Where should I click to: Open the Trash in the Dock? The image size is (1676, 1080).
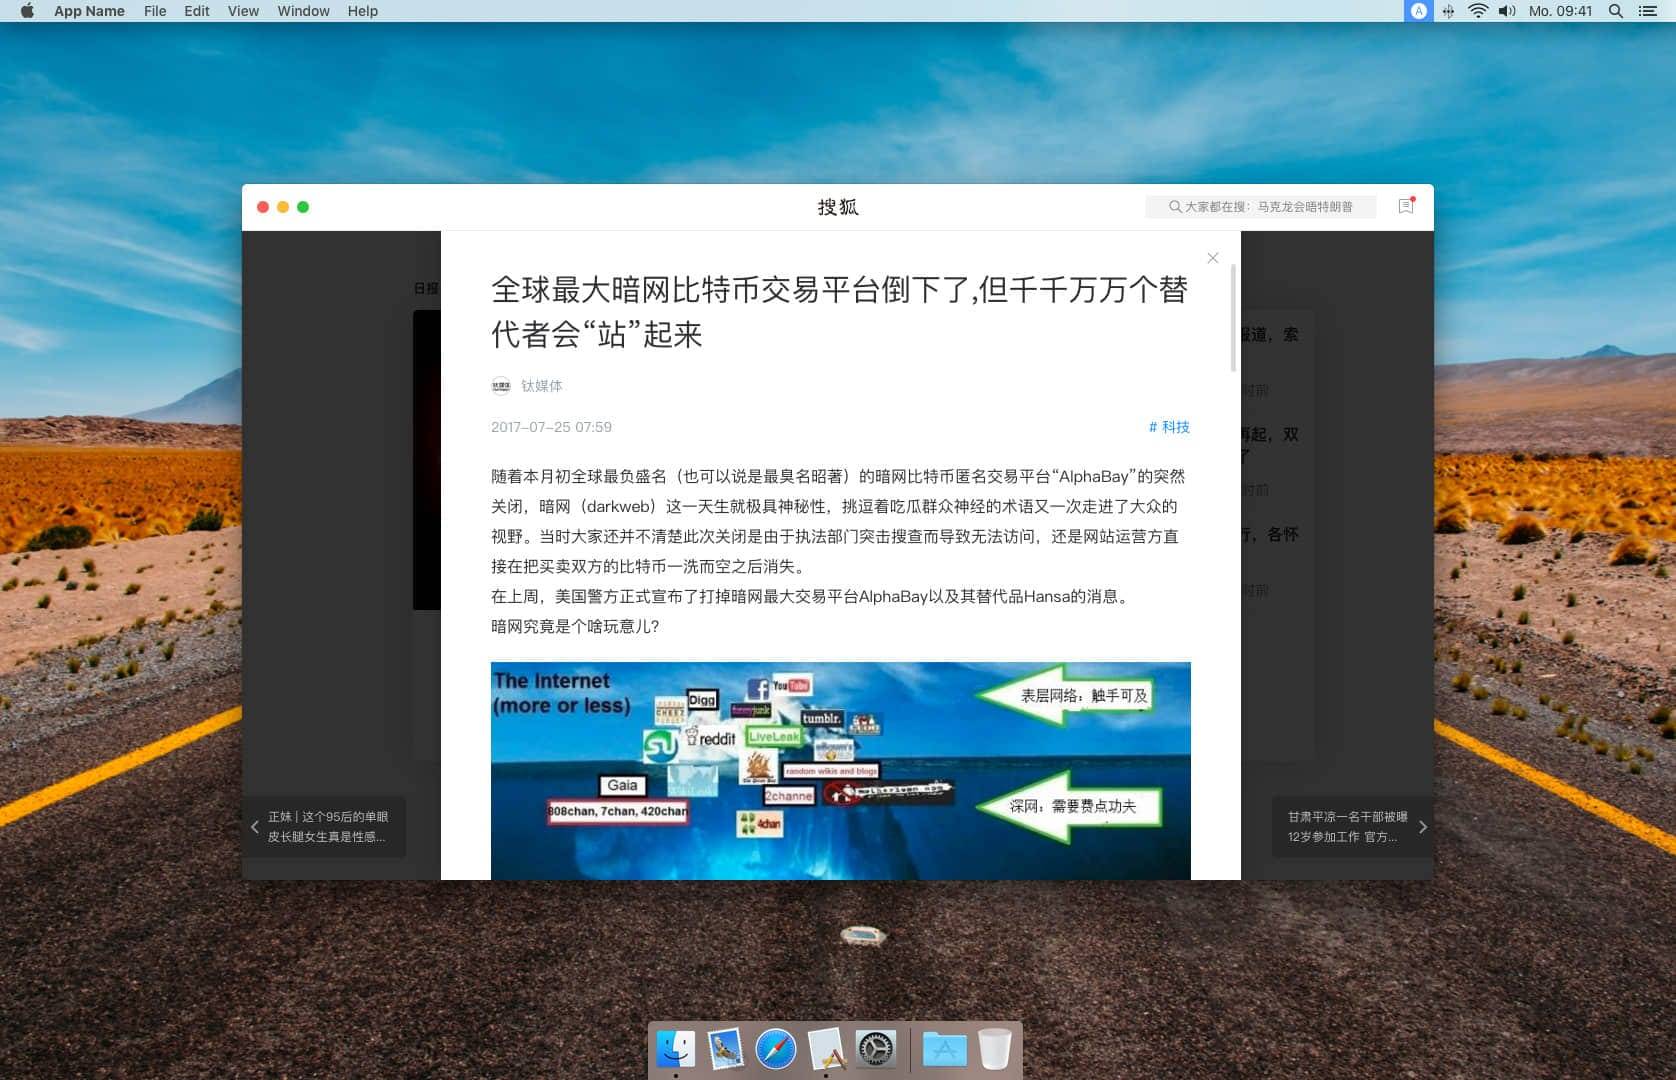(x=995, y=1049)
